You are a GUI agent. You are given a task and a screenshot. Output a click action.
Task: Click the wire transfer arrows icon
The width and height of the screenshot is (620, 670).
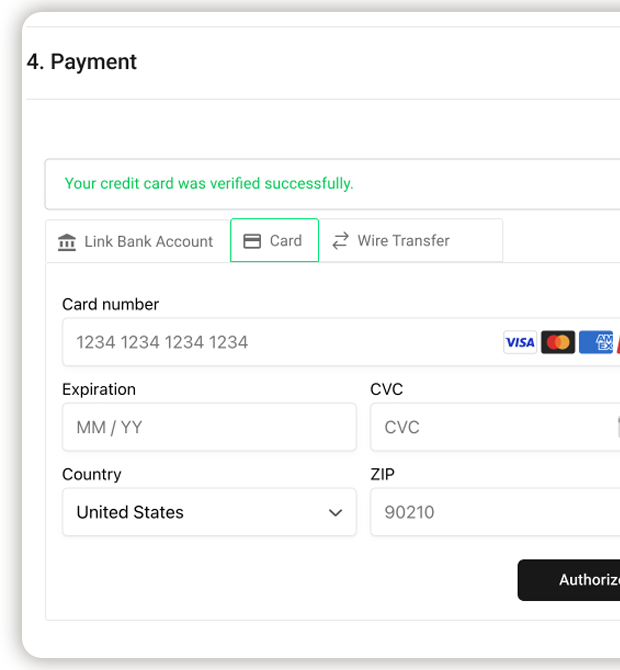click(x=340, y=241)
